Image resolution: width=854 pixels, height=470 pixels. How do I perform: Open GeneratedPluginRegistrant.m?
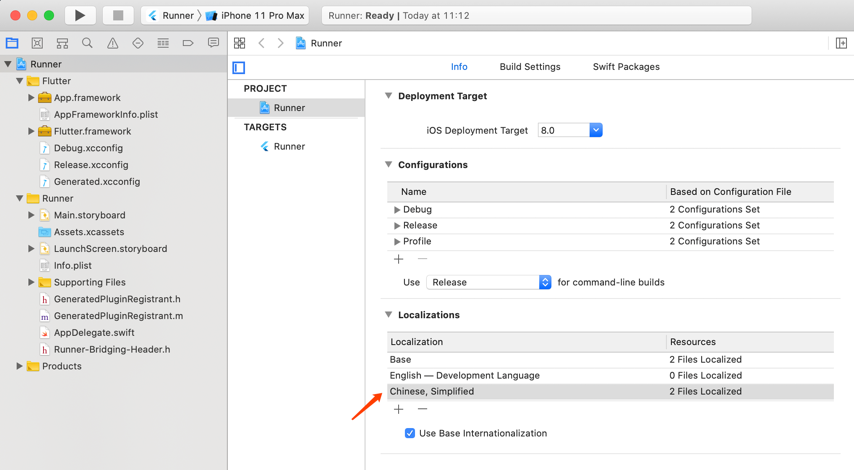[118, 316]
